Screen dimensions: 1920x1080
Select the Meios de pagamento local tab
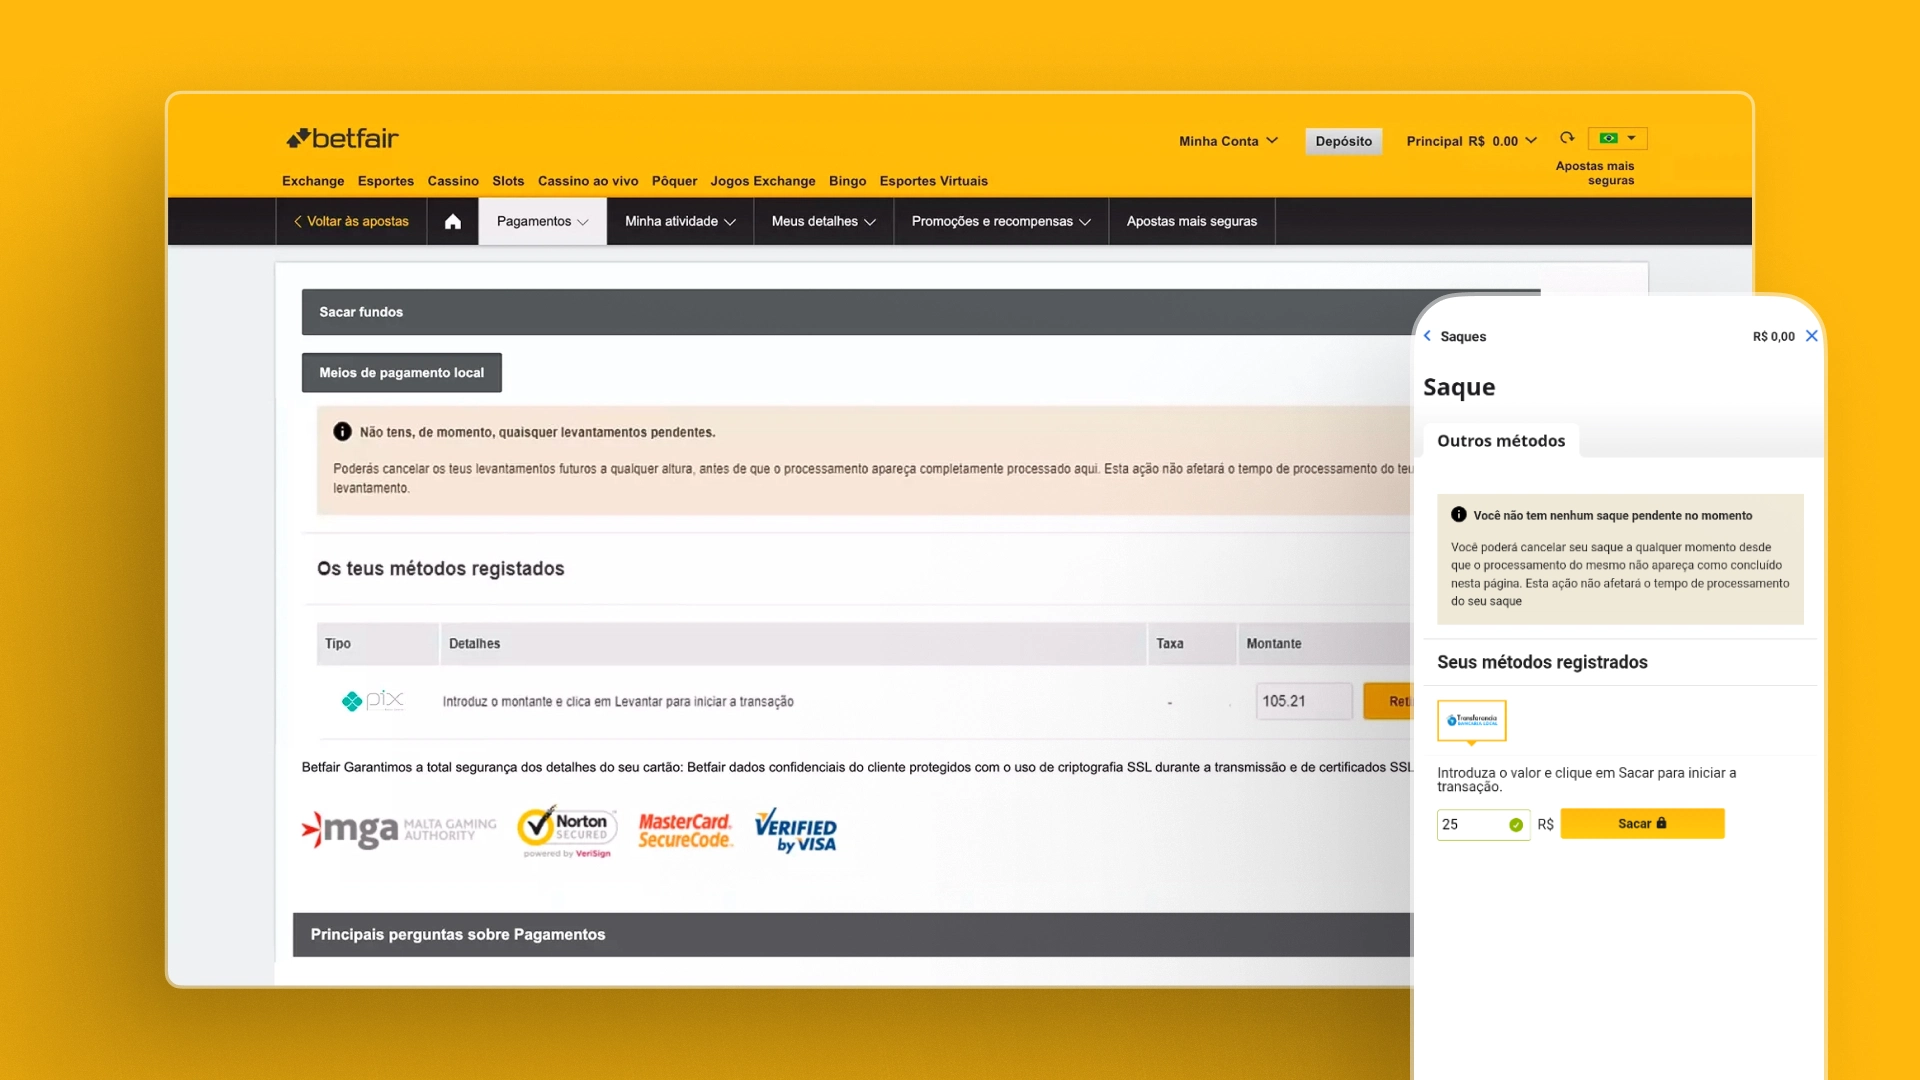400,372
